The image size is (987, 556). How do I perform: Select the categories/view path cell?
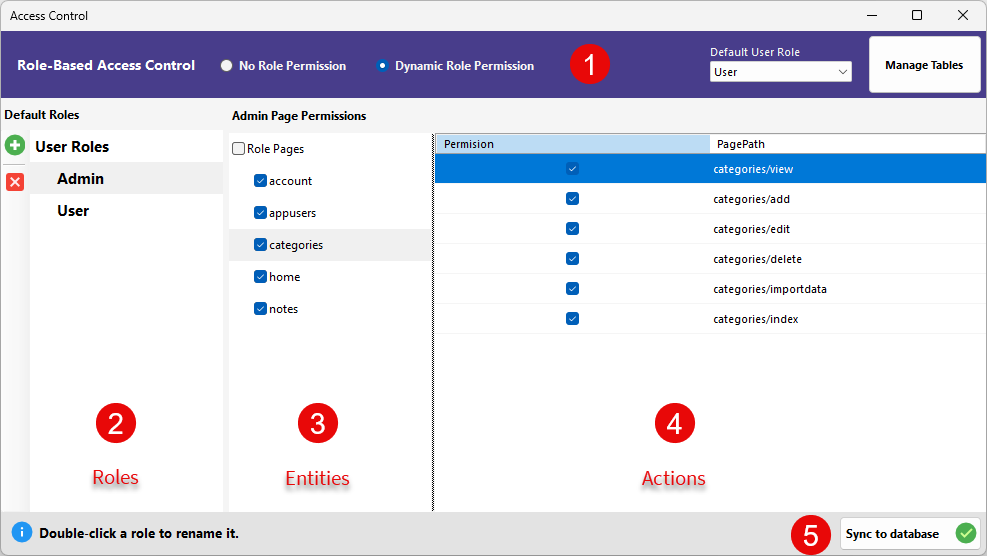tap(847, 169)
